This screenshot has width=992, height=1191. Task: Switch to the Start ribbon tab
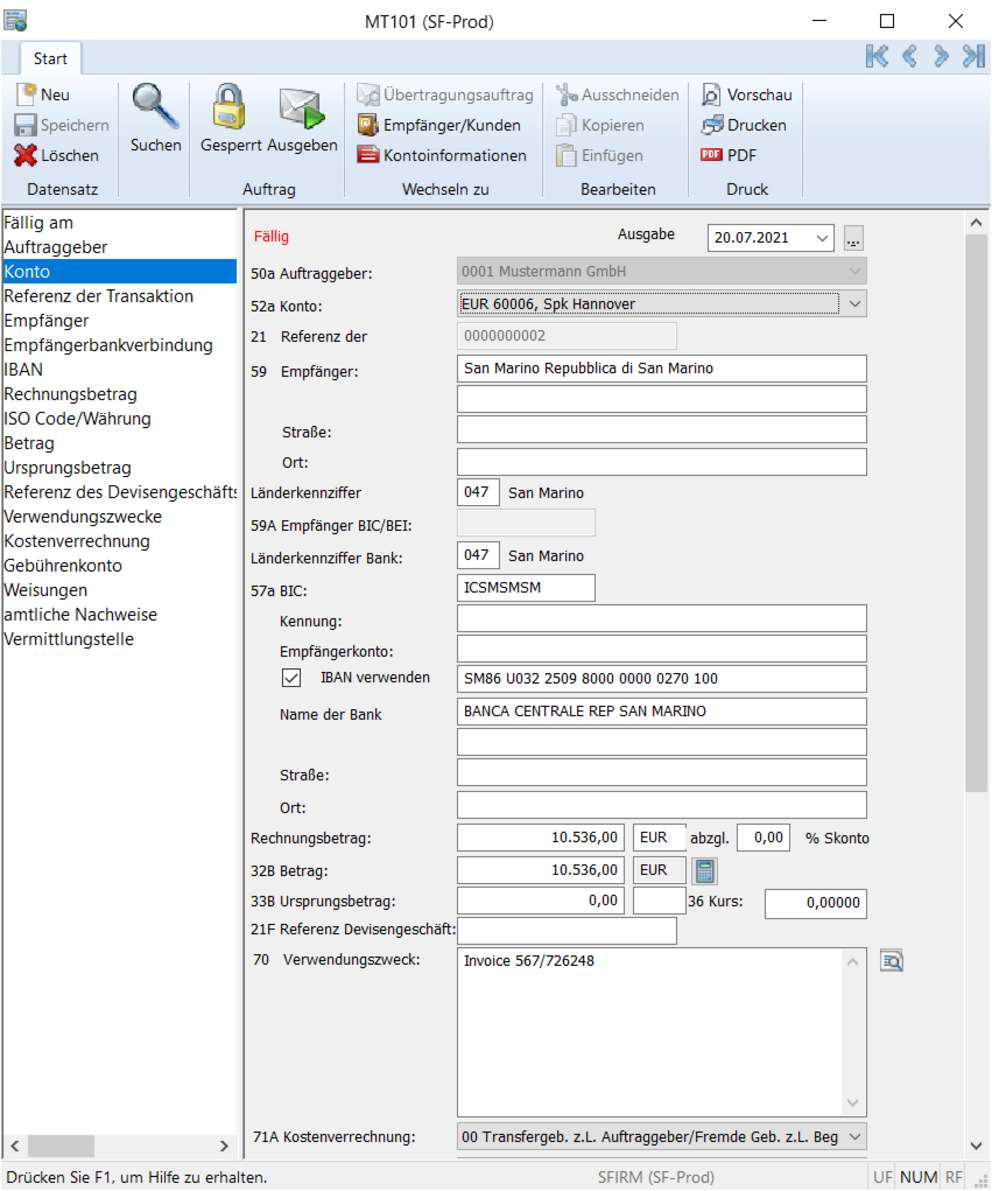[49, 58]
